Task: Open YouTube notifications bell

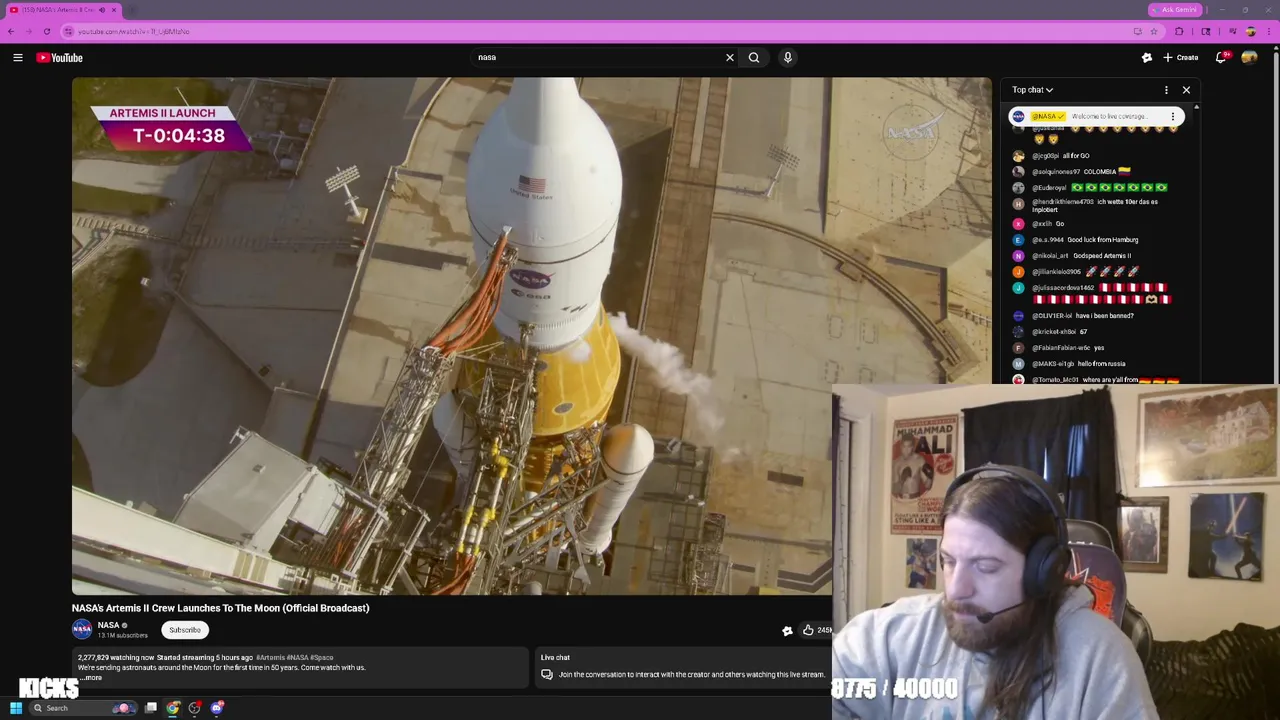Action: [1221, 58]
